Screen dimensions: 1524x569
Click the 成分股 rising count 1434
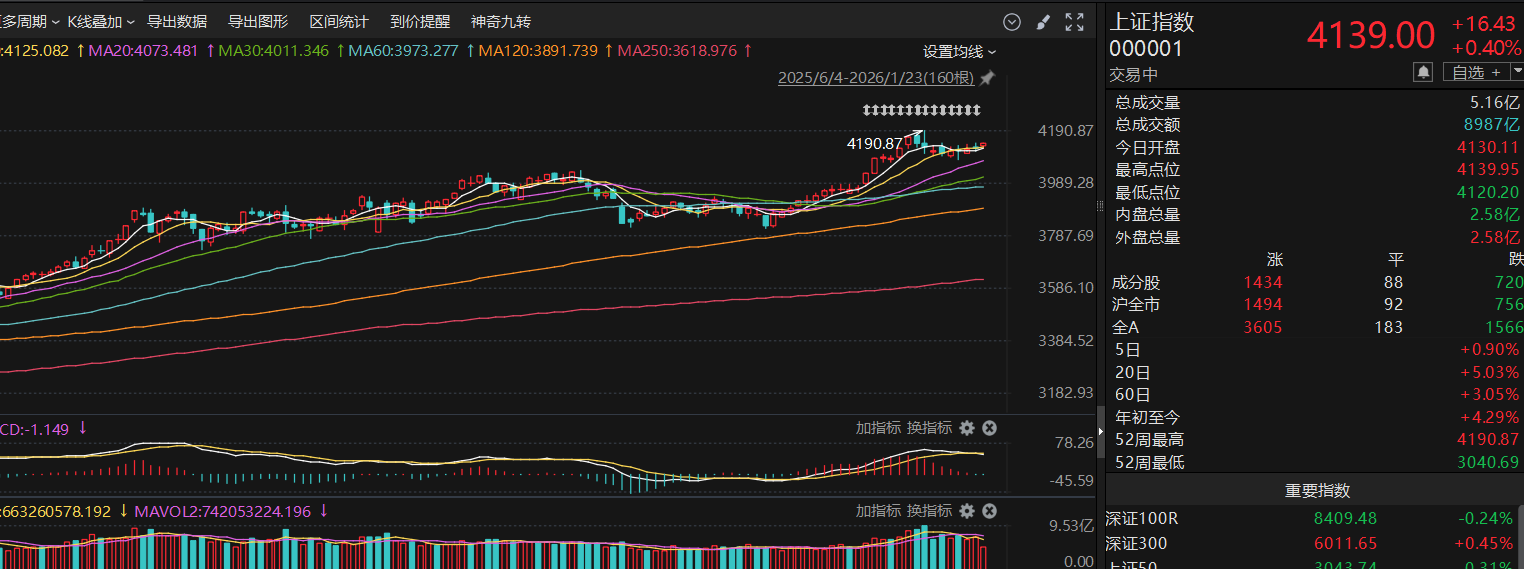(x=1263, y=283)
